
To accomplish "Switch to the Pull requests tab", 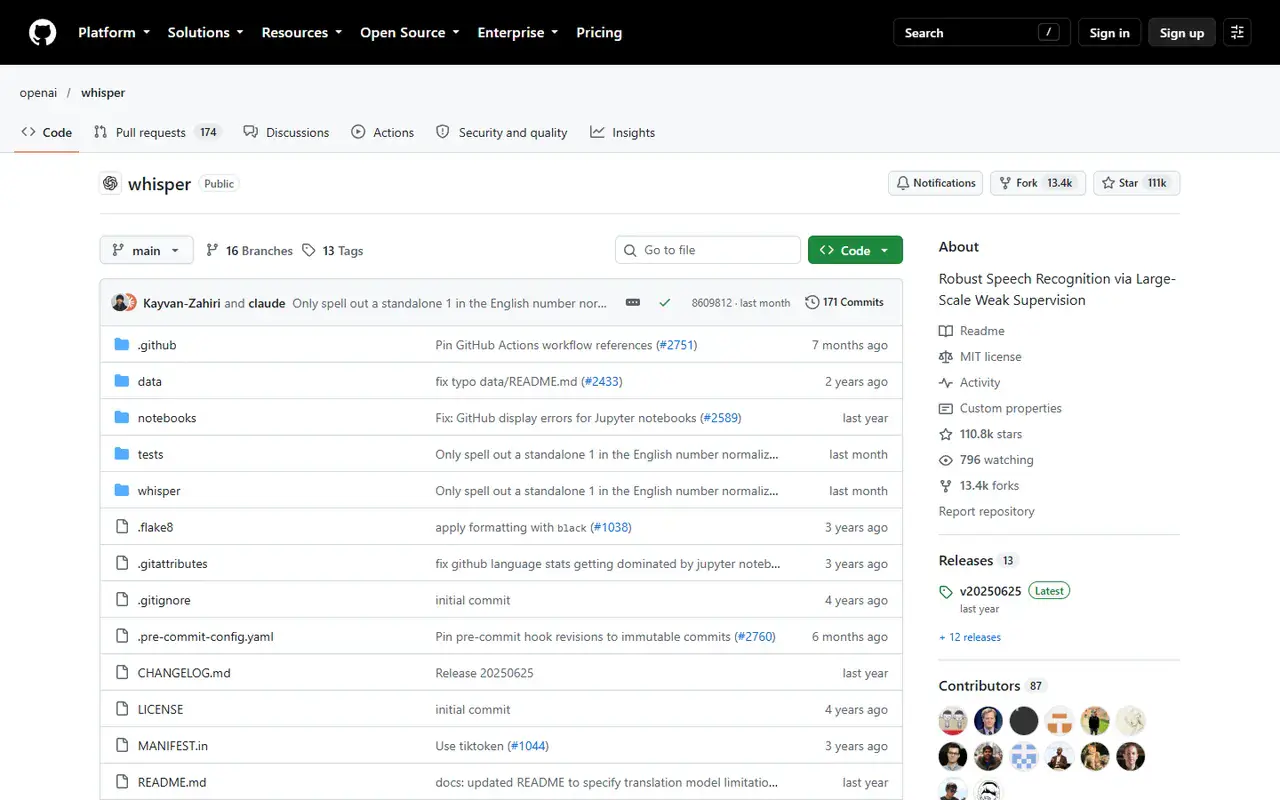I will click(157, 132).
